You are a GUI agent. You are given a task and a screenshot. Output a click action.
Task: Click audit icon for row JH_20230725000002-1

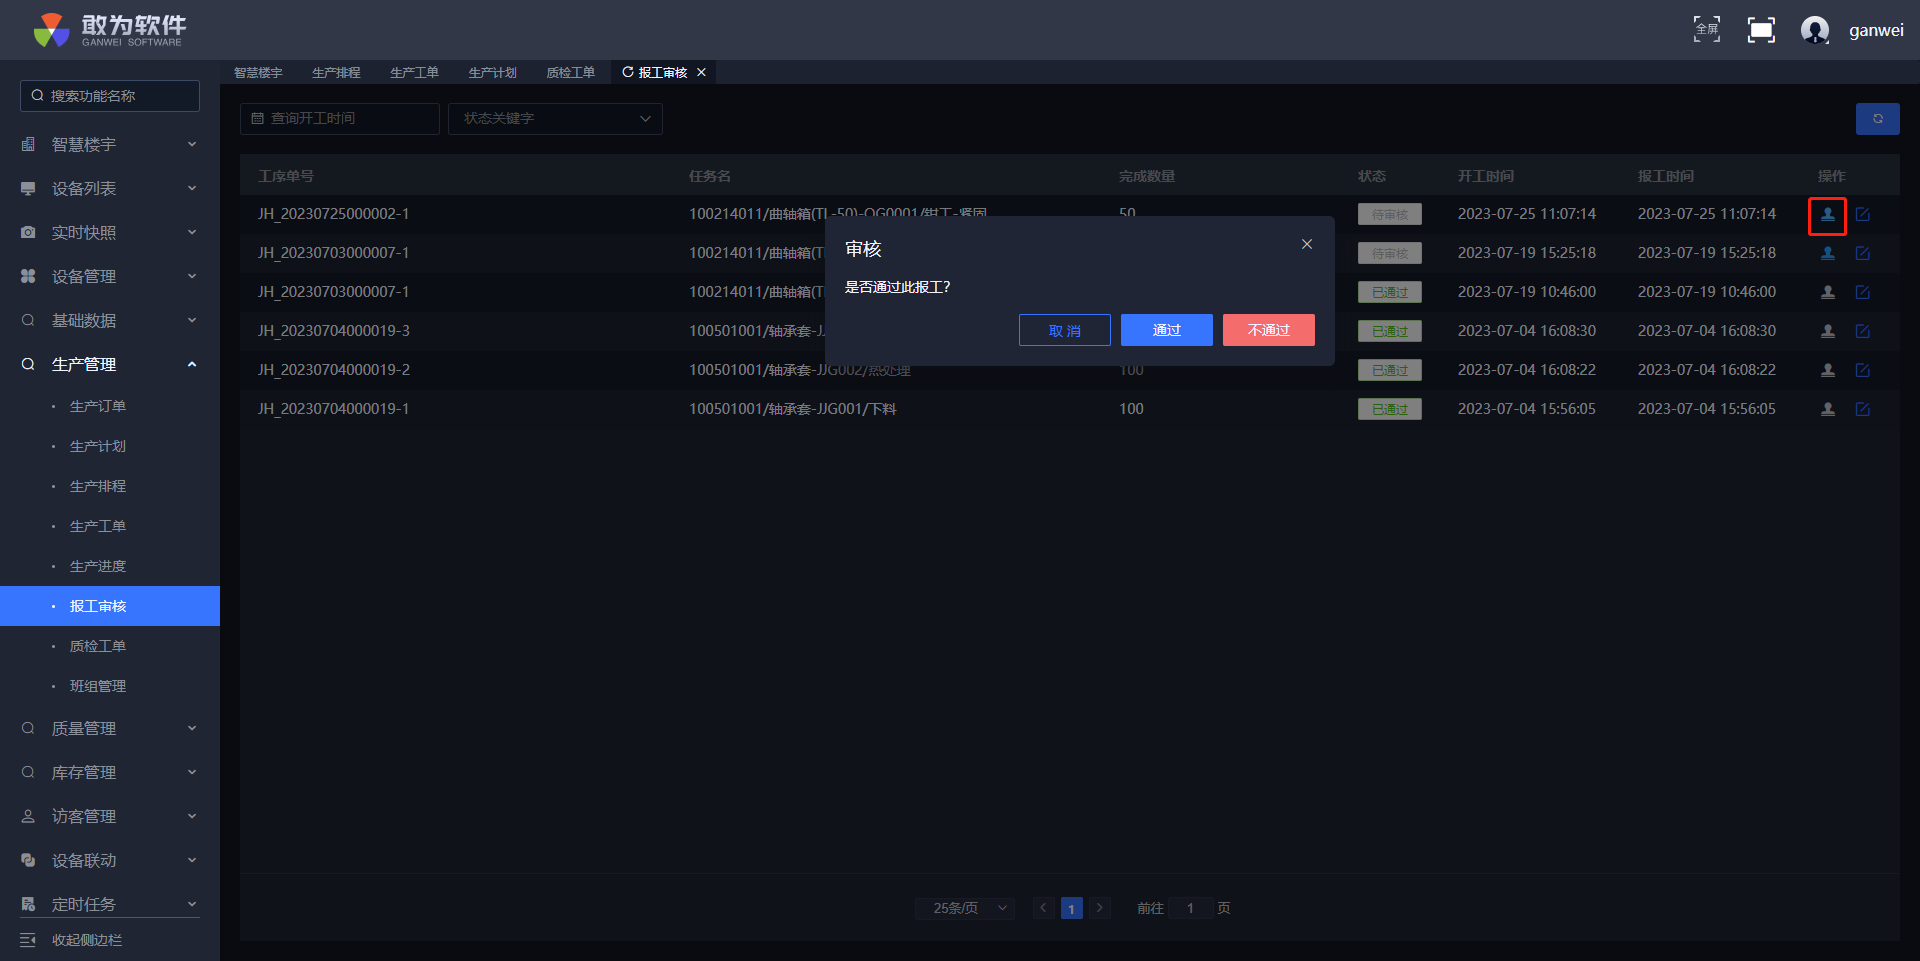1828,214
